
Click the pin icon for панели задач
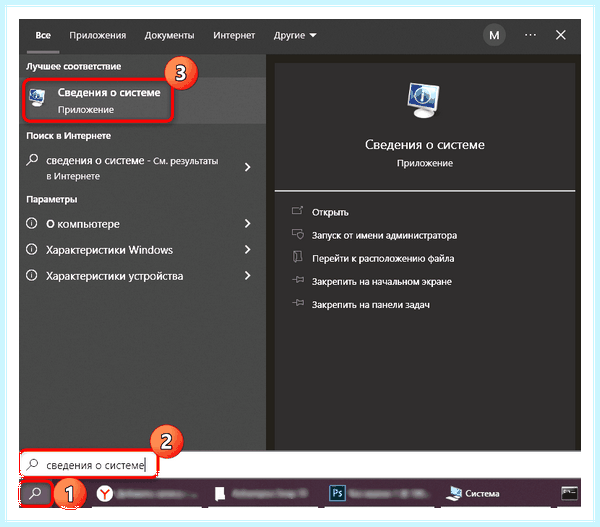click(298, 303)
